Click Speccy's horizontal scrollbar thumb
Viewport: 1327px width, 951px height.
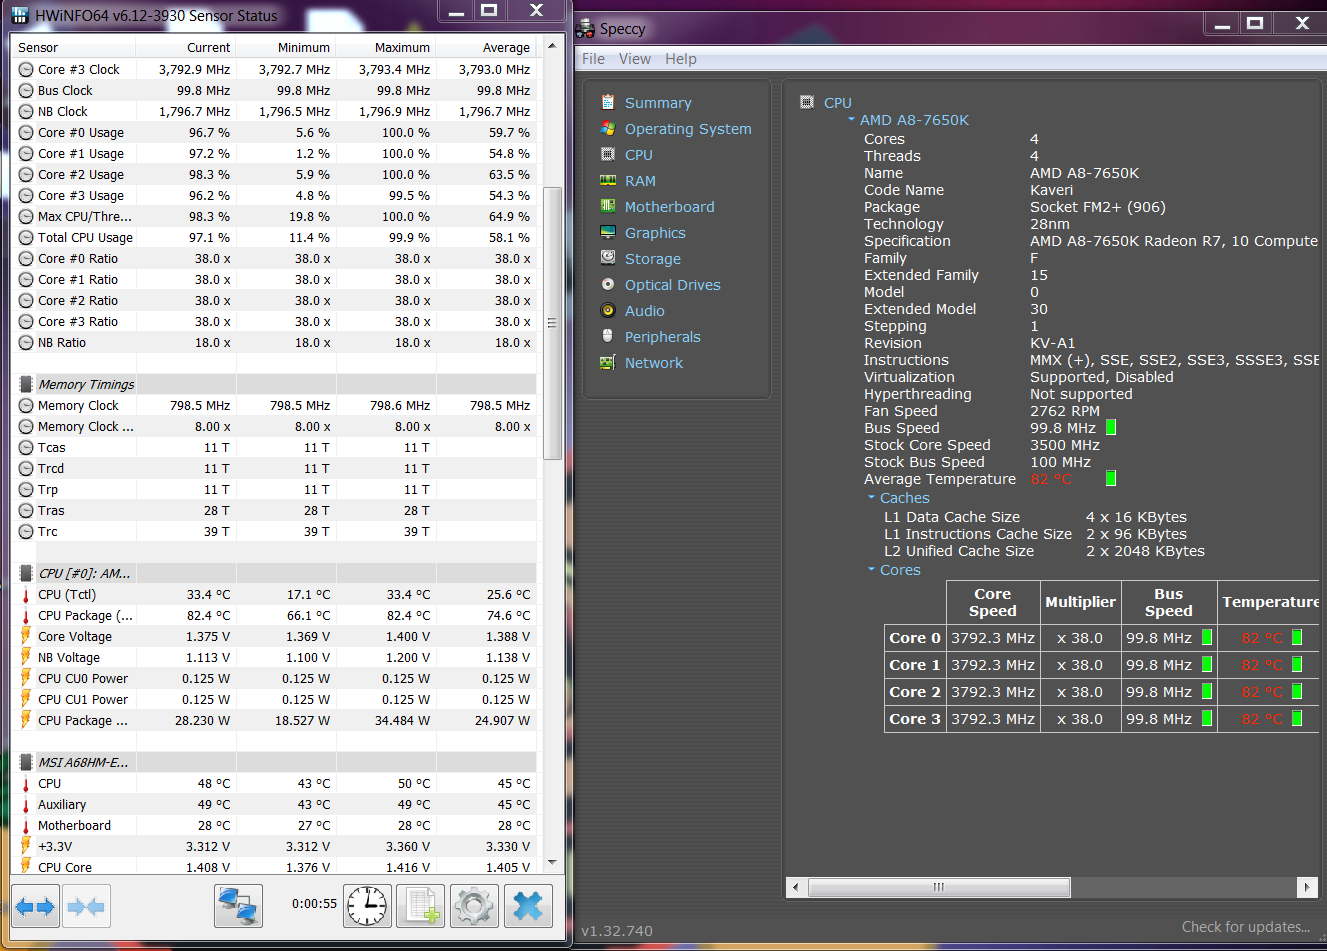click(939, 887)
